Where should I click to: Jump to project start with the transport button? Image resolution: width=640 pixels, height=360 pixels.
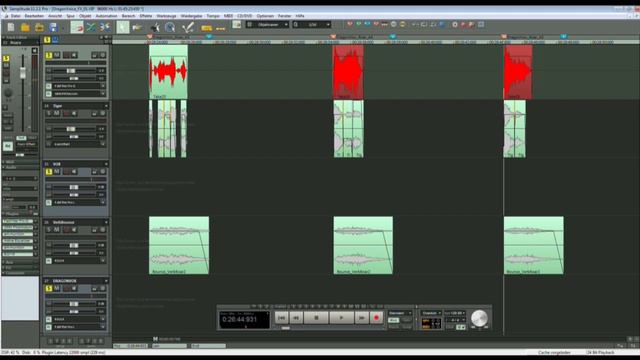(282, 318)
